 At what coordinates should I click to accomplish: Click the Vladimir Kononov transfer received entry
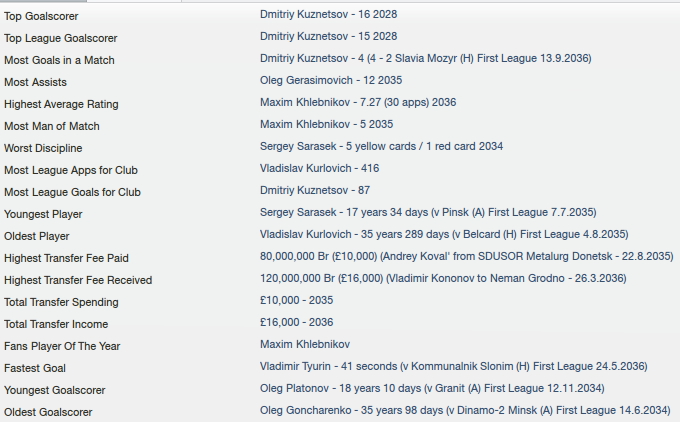443,278
